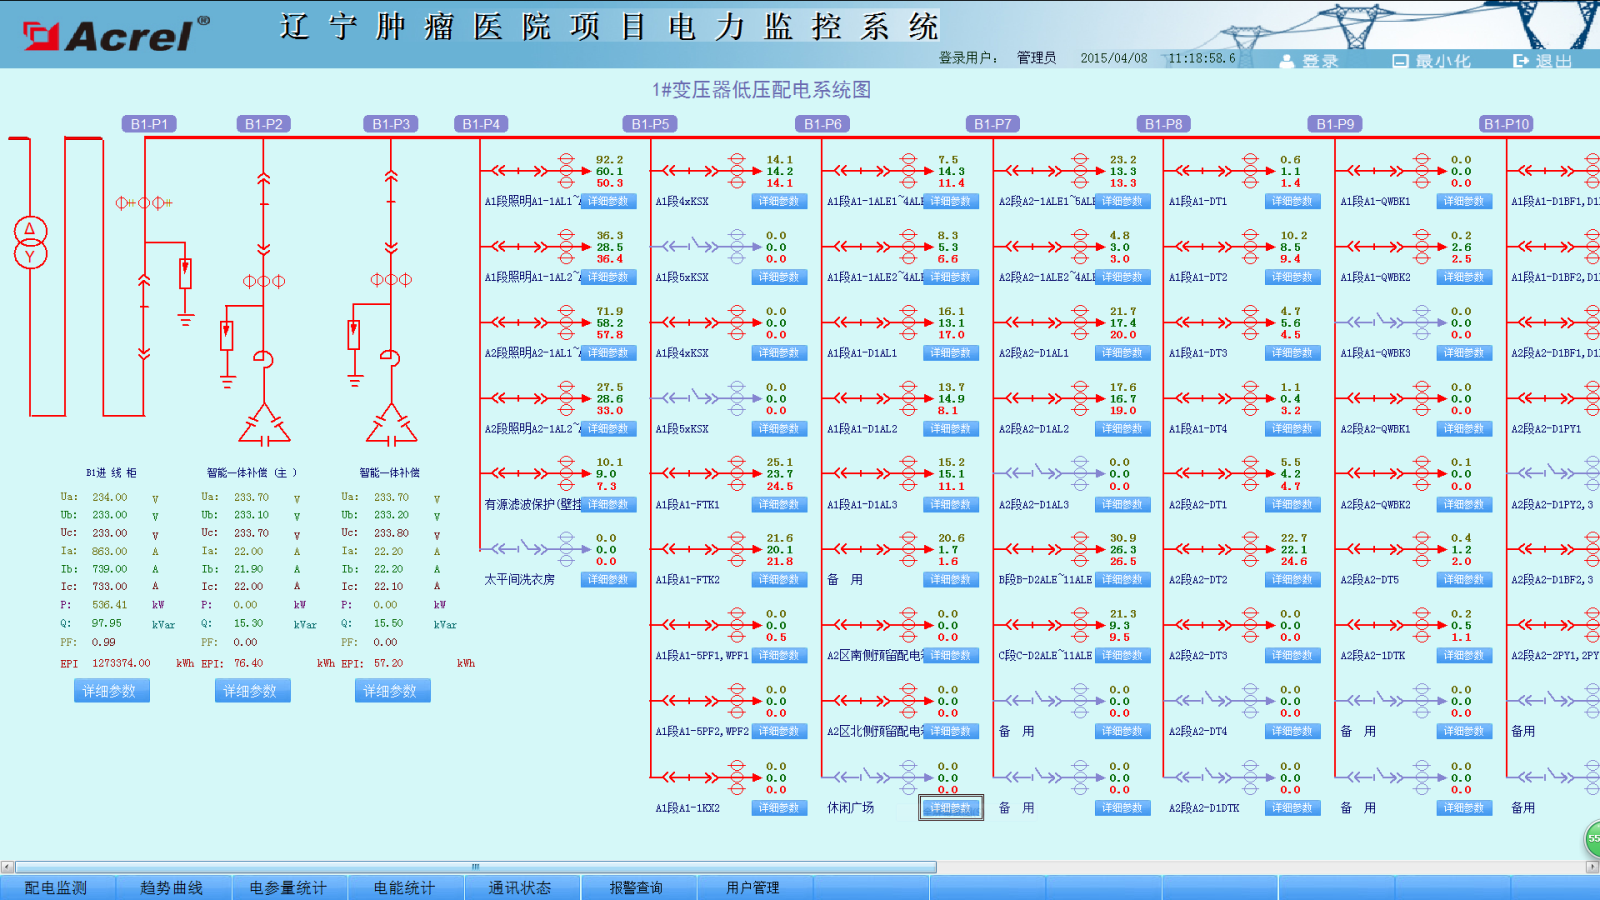The height and width of the screenshot is (900, 1600).
Task: Click the surge arrester symbol on B1-P1
Action: point(185,274)
